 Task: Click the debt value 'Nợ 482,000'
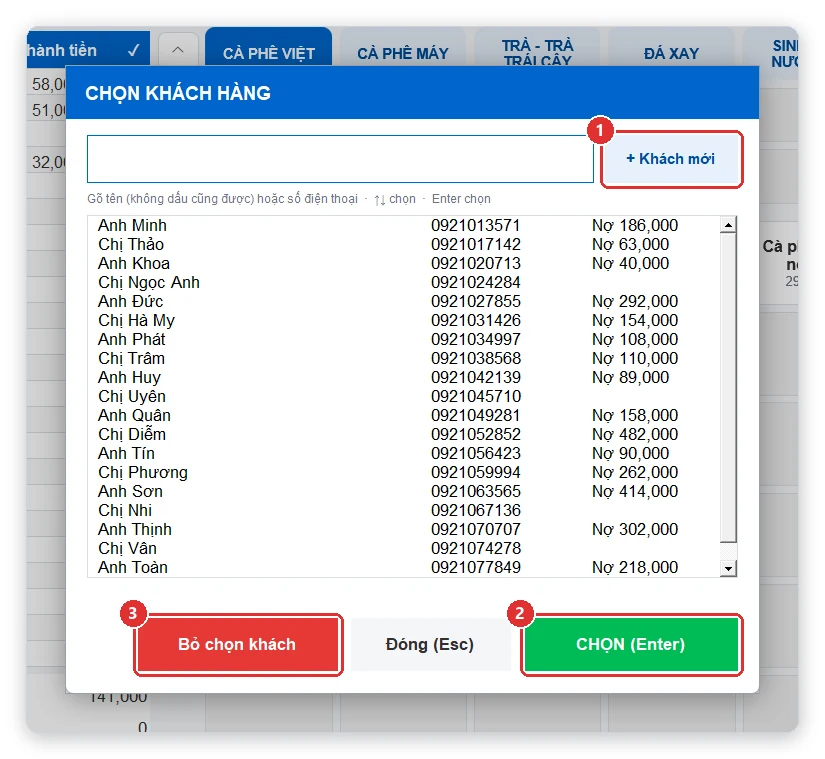pyautogui.click(x=635, y=434)
